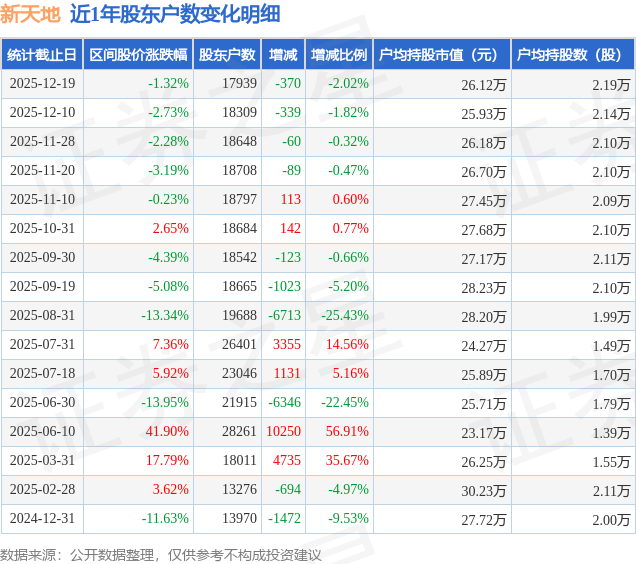Select the date cell 2025-07-31
The width and height of the screenshot is (636, 564).
(43, 344)
